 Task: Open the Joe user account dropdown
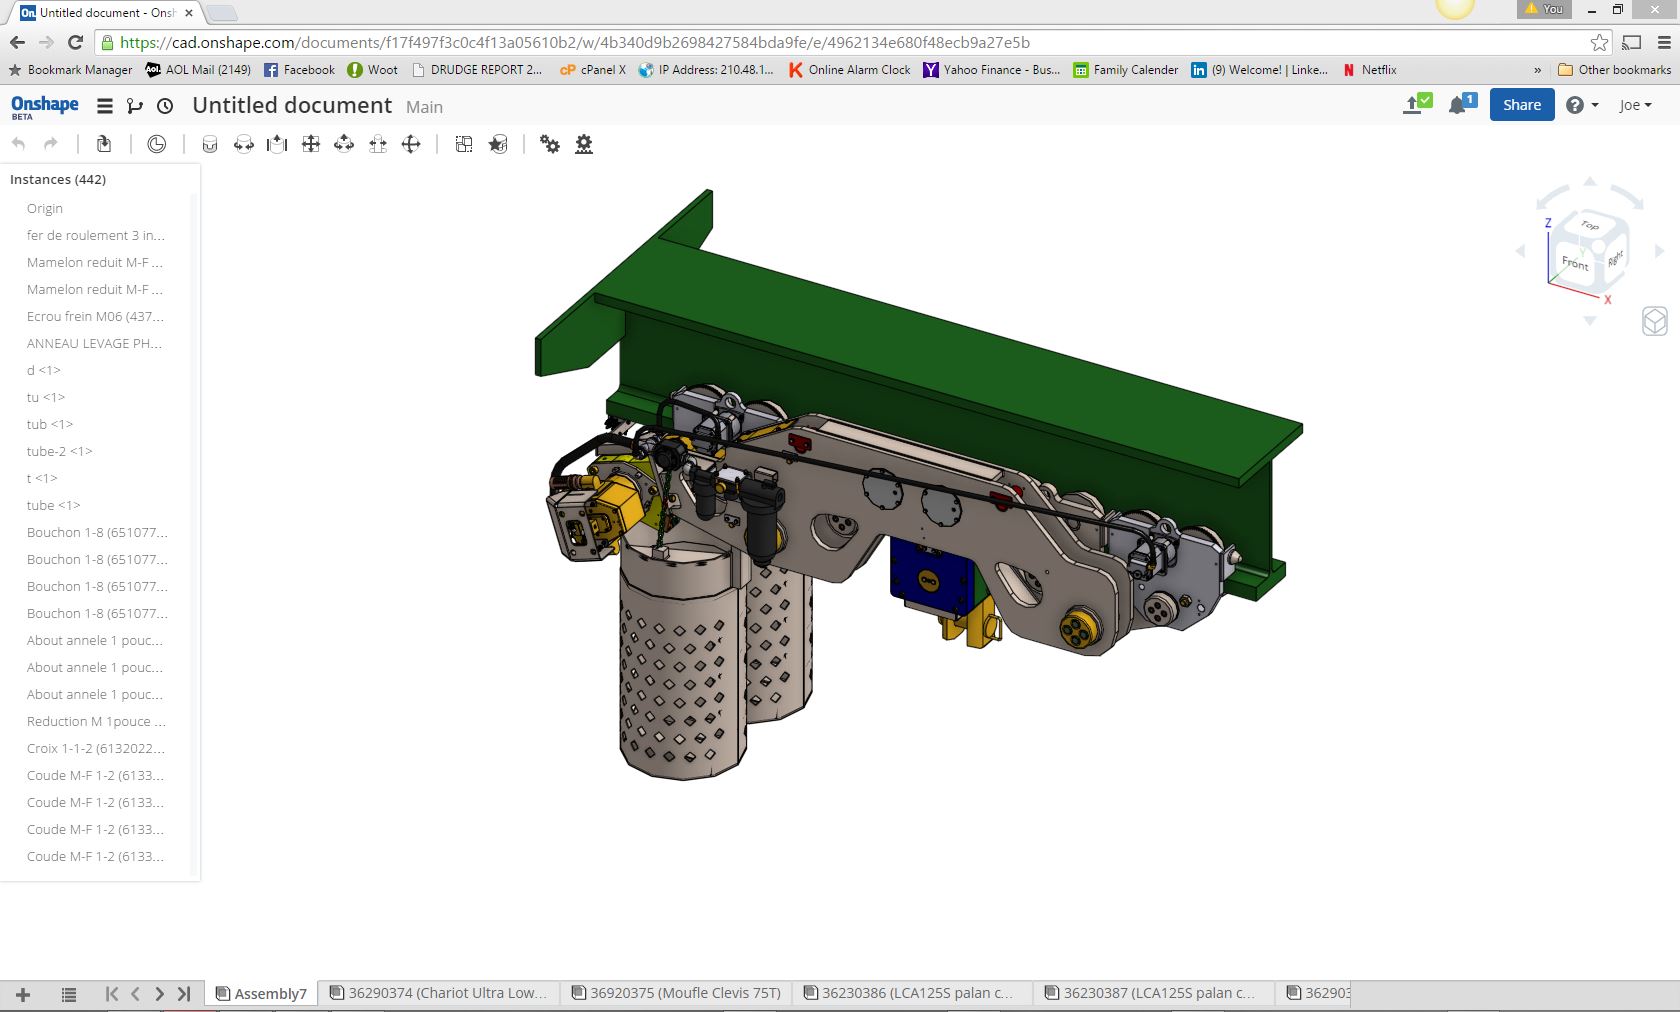[x=1635, y=105]
